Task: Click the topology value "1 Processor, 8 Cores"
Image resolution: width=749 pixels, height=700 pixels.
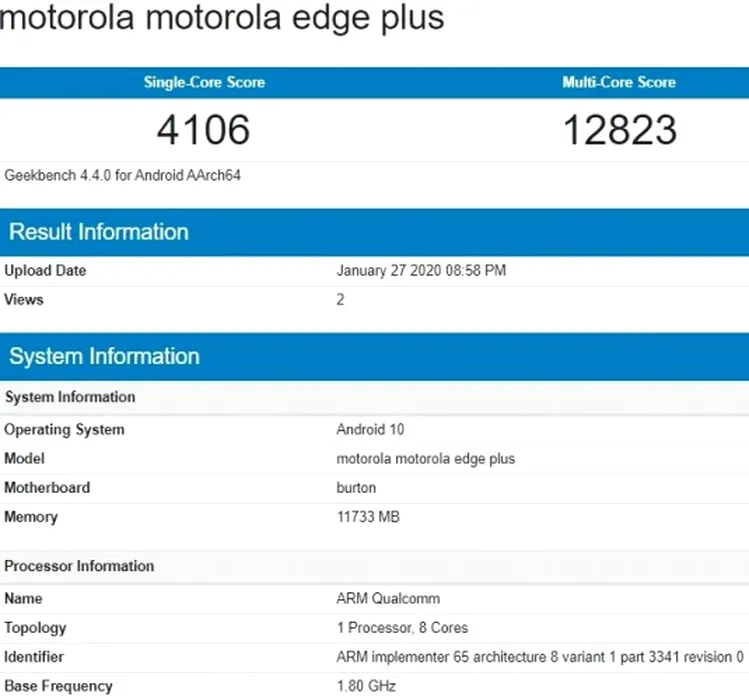Action: click(402, 628)
